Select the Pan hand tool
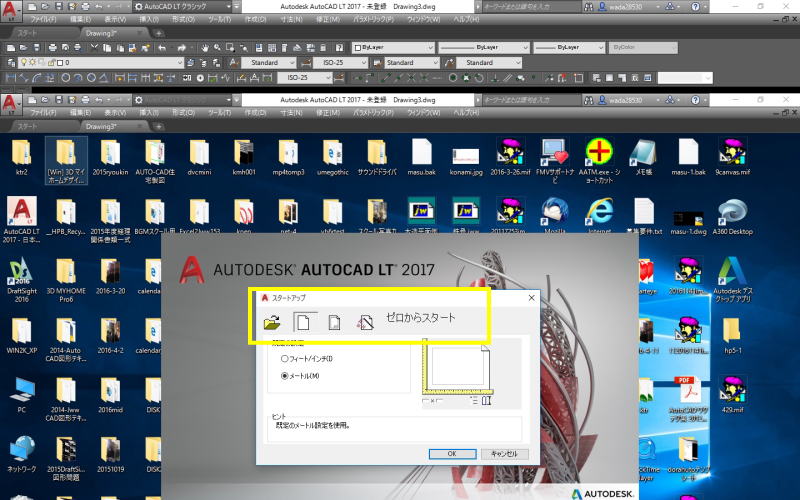The width and height of the screenshot is (800, 500). click(205, 47)
